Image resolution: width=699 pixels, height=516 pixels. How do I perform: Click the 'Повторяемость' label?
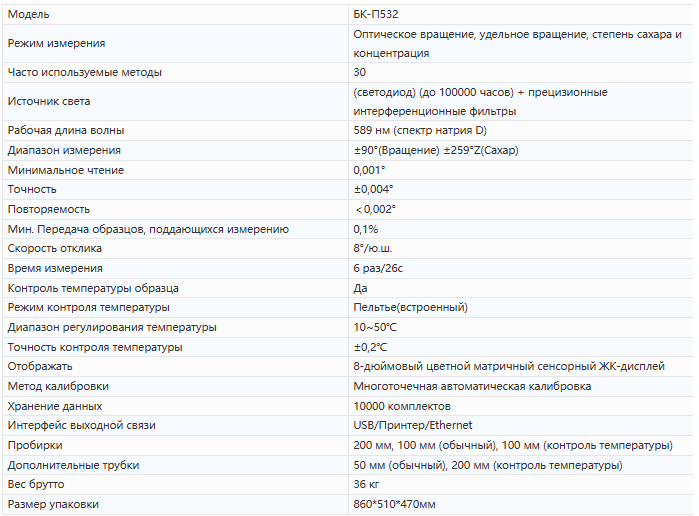coord(49,209)
